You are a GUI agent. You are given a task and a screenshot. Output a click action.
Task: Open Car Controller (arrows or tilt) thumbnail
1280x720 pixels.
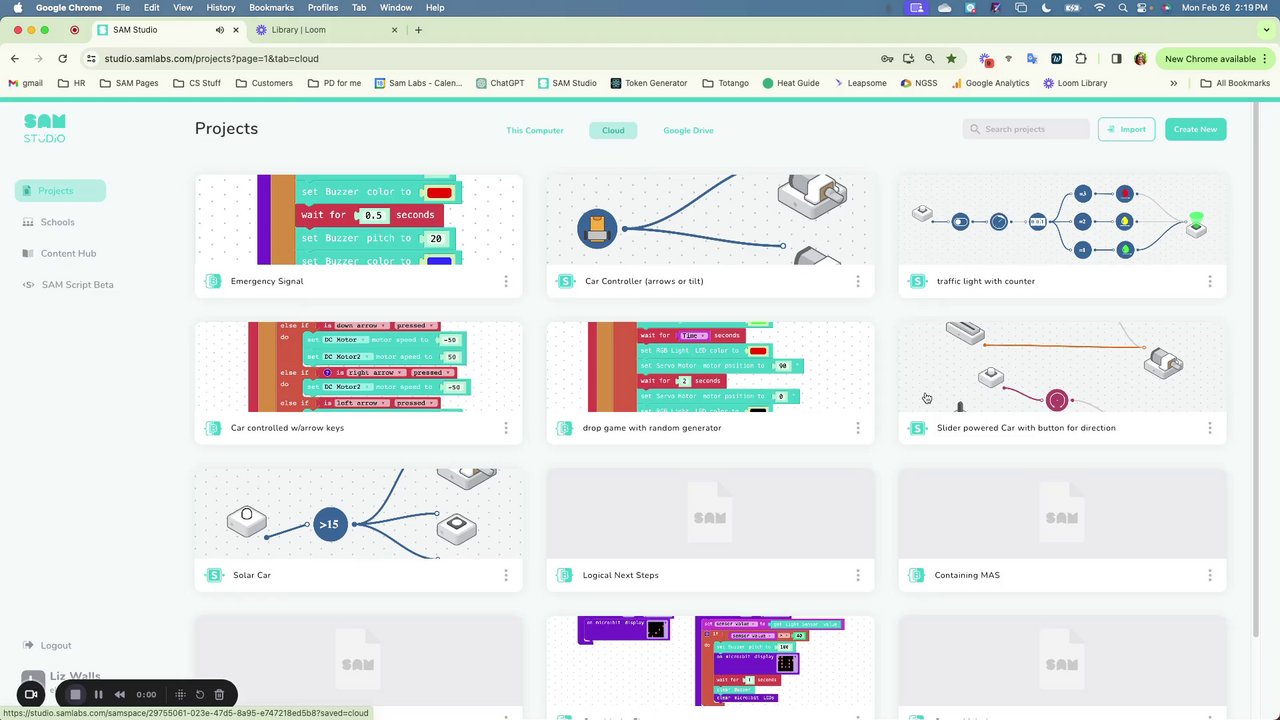coord(710,220)
